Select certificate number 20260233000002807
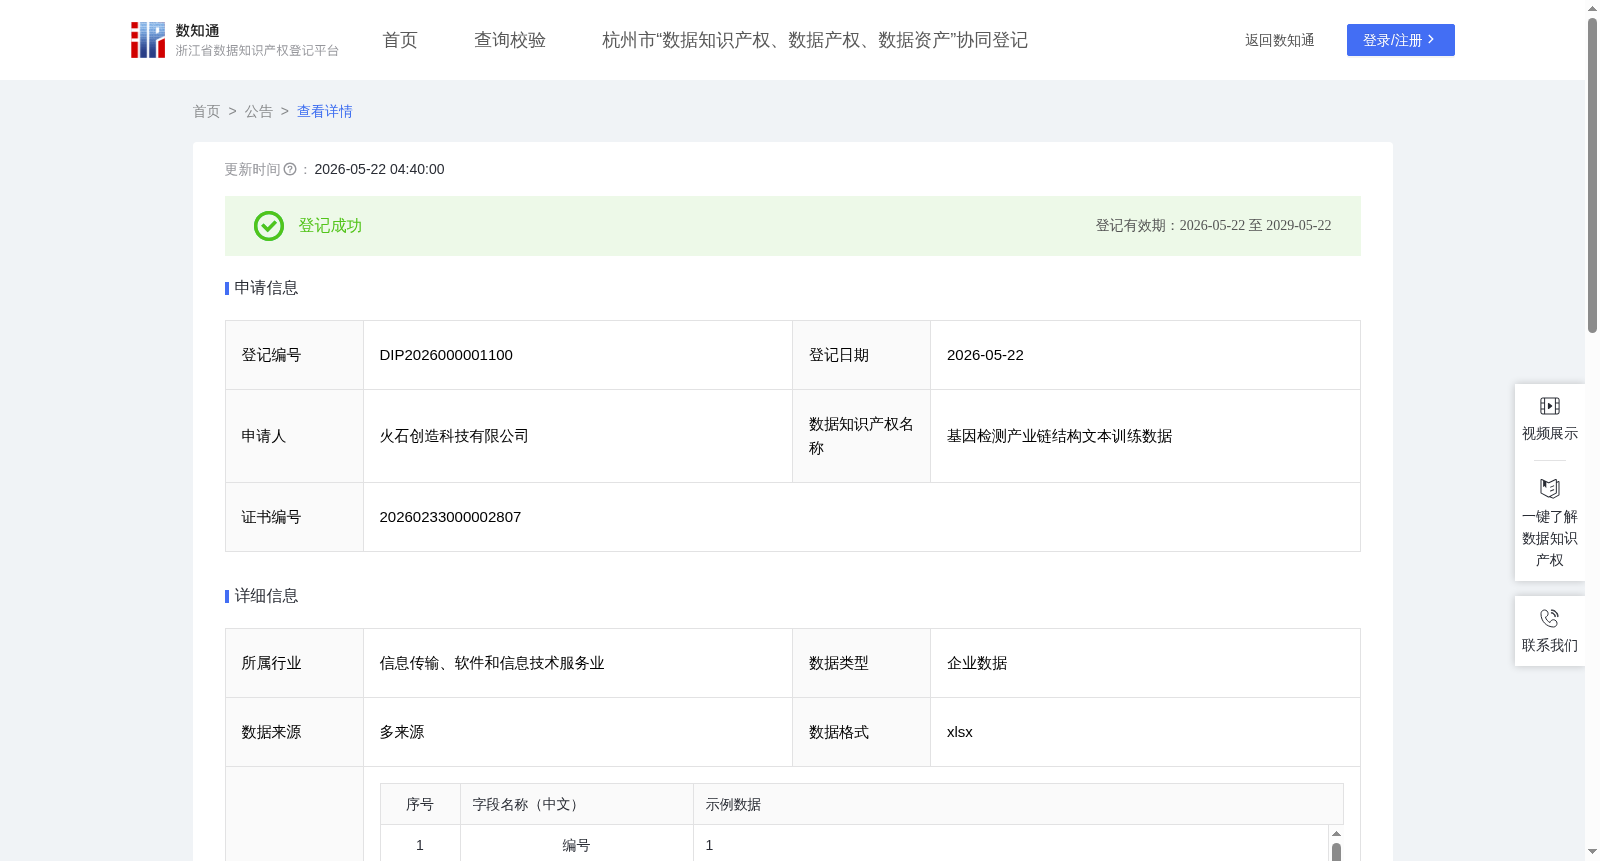1600x861 pixels. [450, 517]
